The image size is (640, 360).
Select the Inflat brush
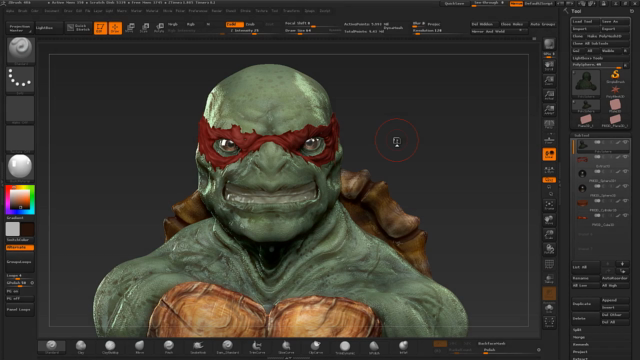point(403,347)
